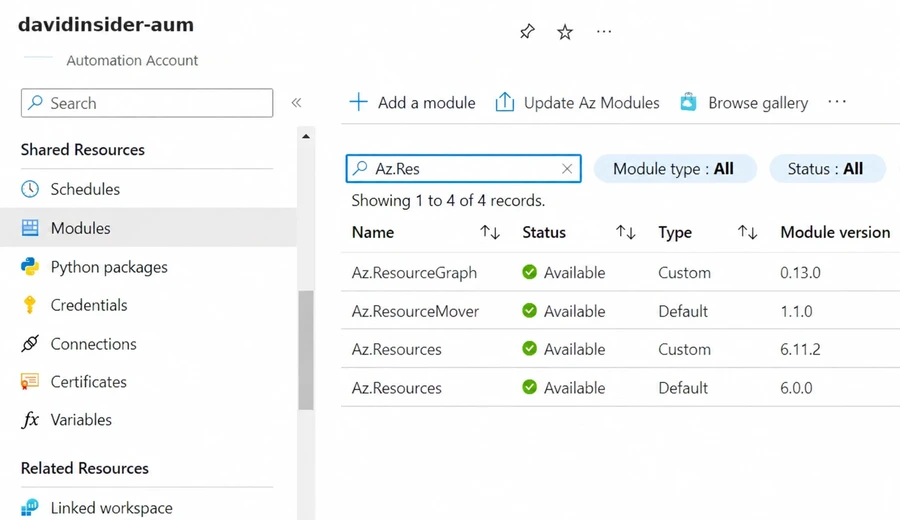
Task: Open the Az.Resources module version 6.0.0
Action: [397, 388]
